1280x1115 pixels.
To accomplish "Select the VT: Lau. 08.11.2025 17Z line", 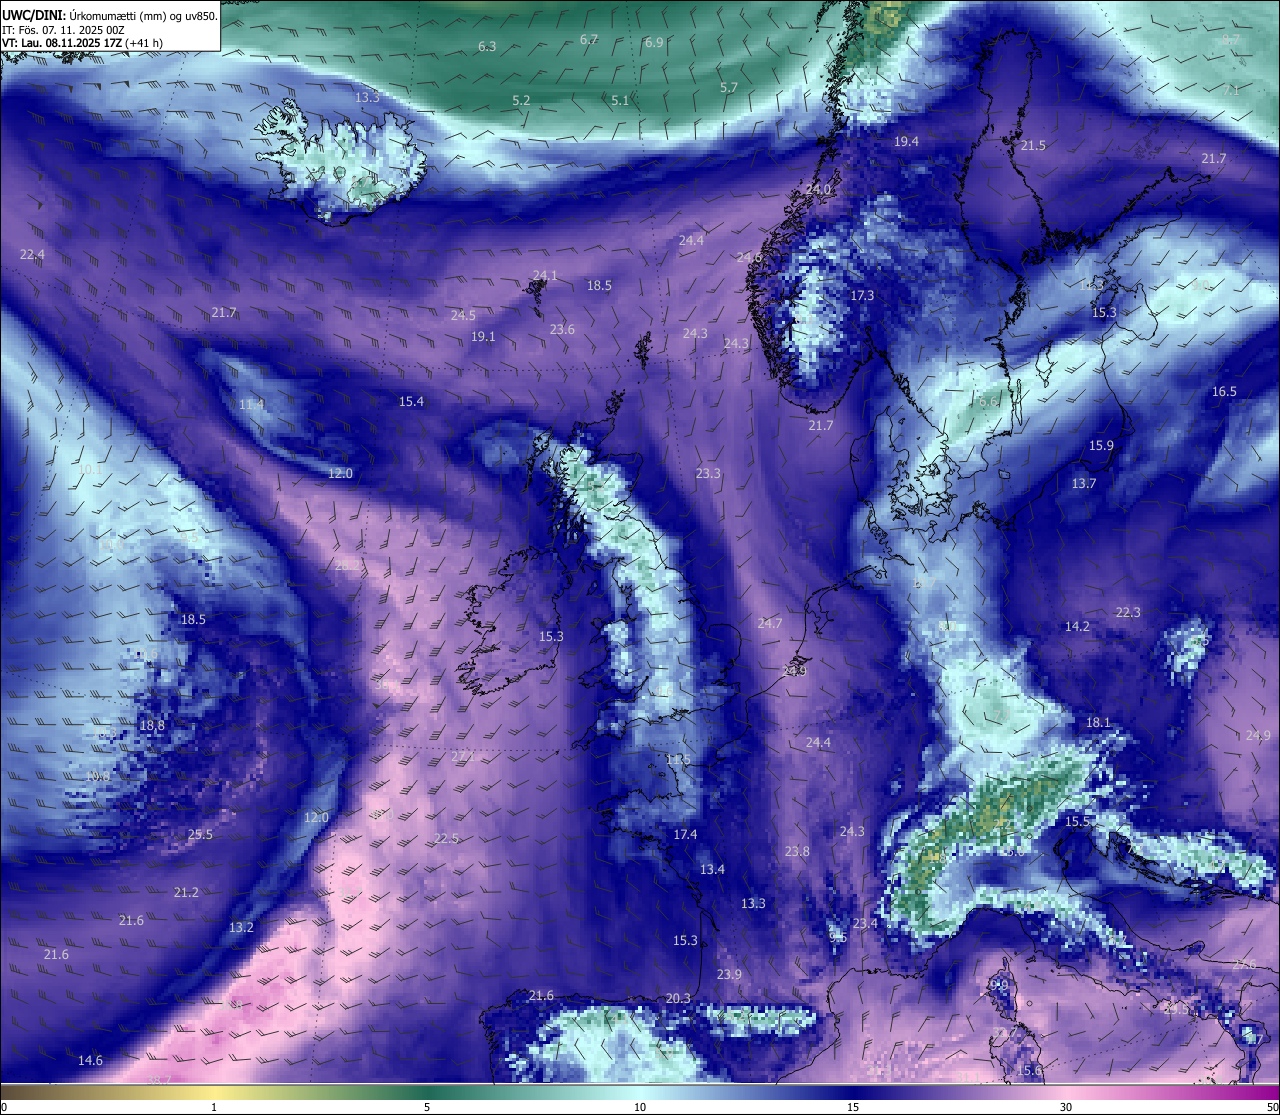I will (x=83, y=43).
